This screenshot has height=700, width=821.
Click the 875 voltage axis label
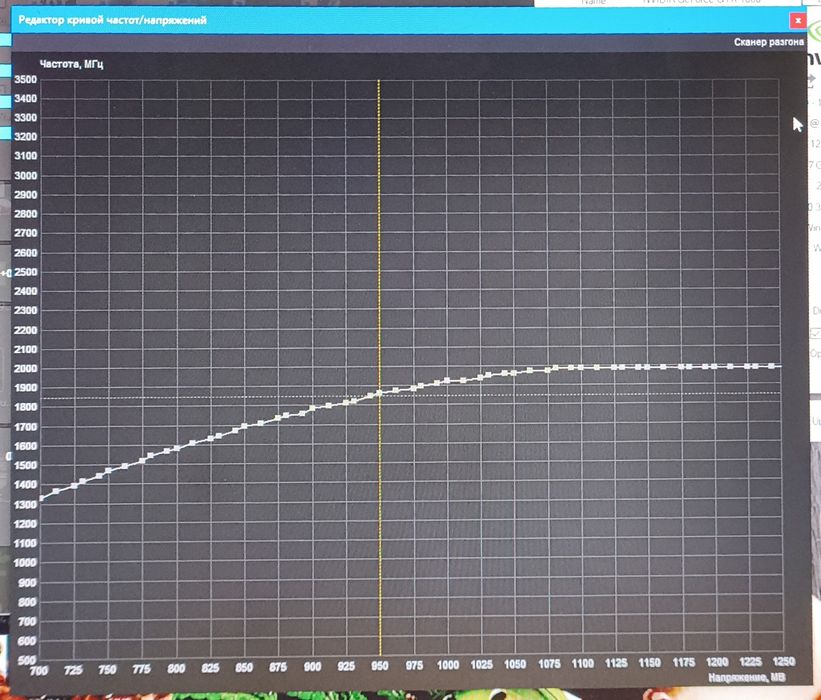[278, 667]
